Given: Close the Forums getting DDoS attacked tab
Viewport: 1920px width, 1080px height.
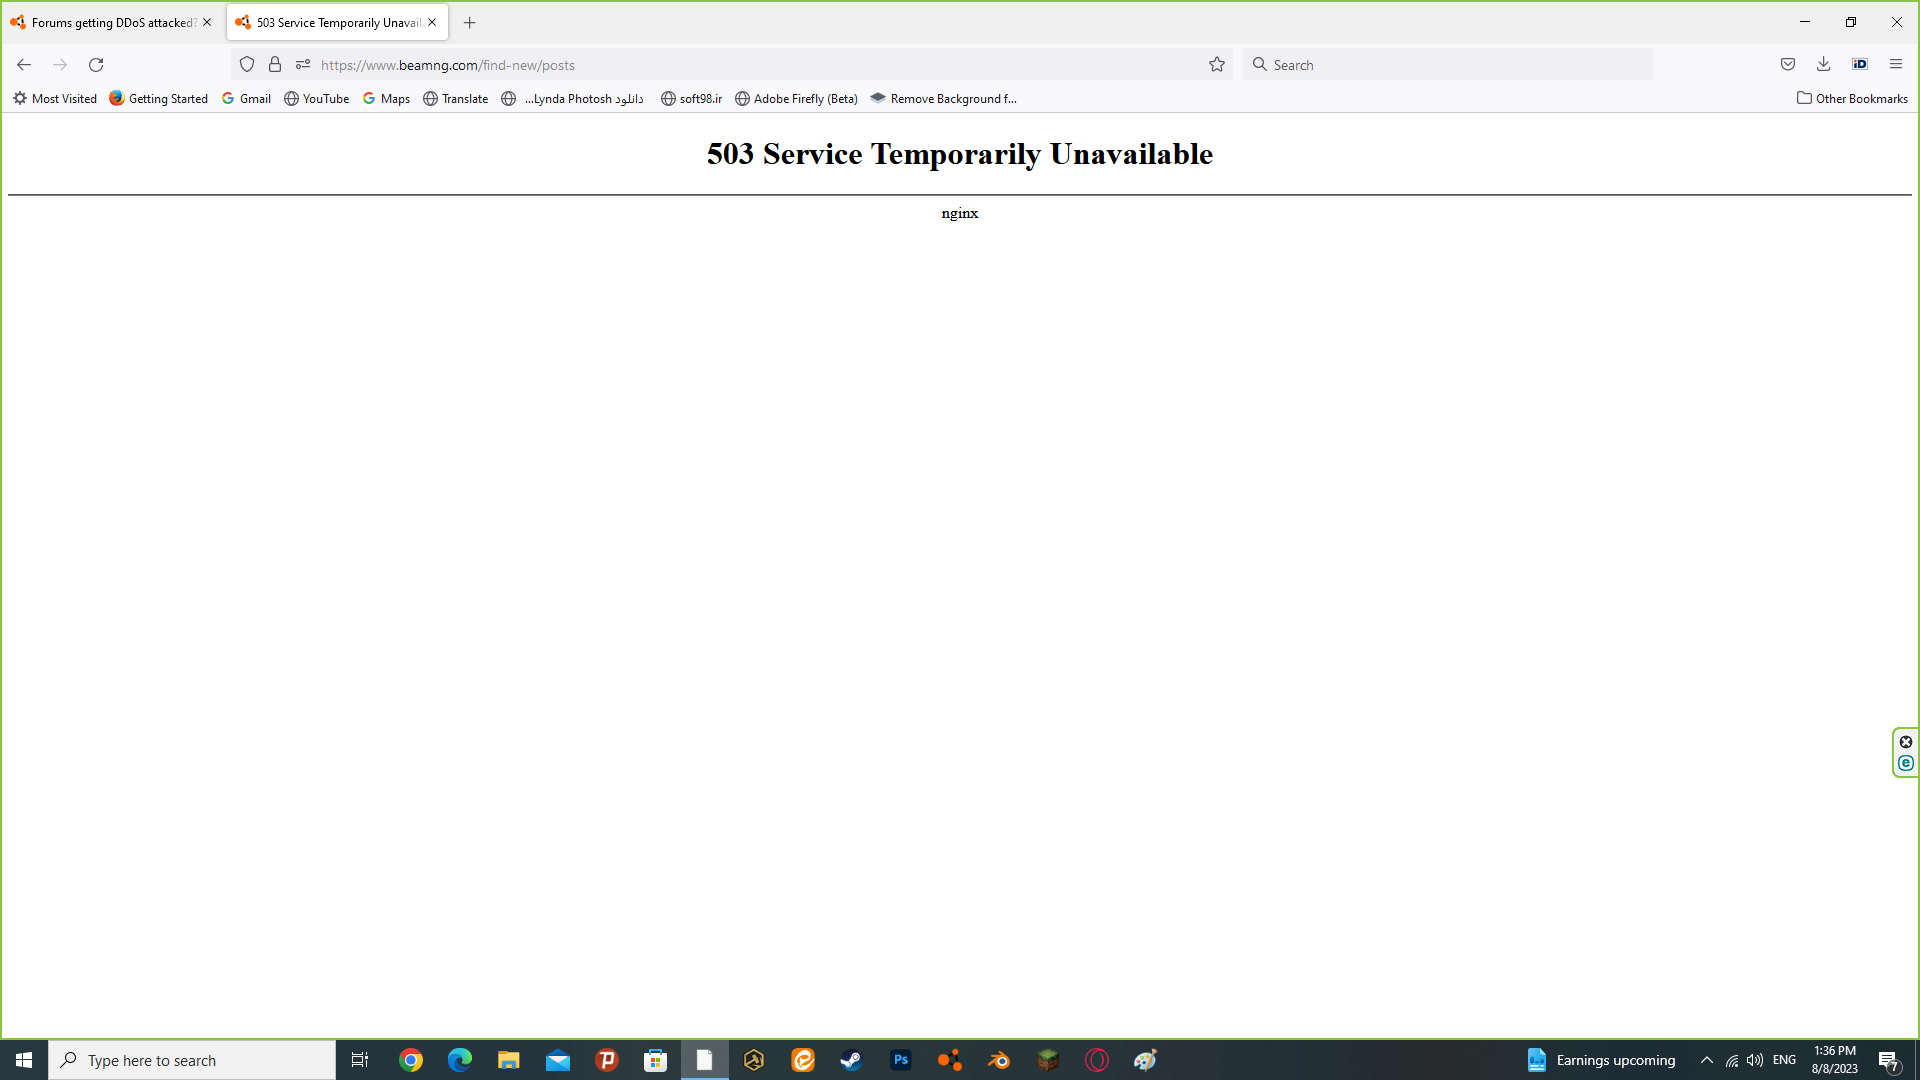Looking at the screenshot, I should pyautogui.click(x=207, y=22).
